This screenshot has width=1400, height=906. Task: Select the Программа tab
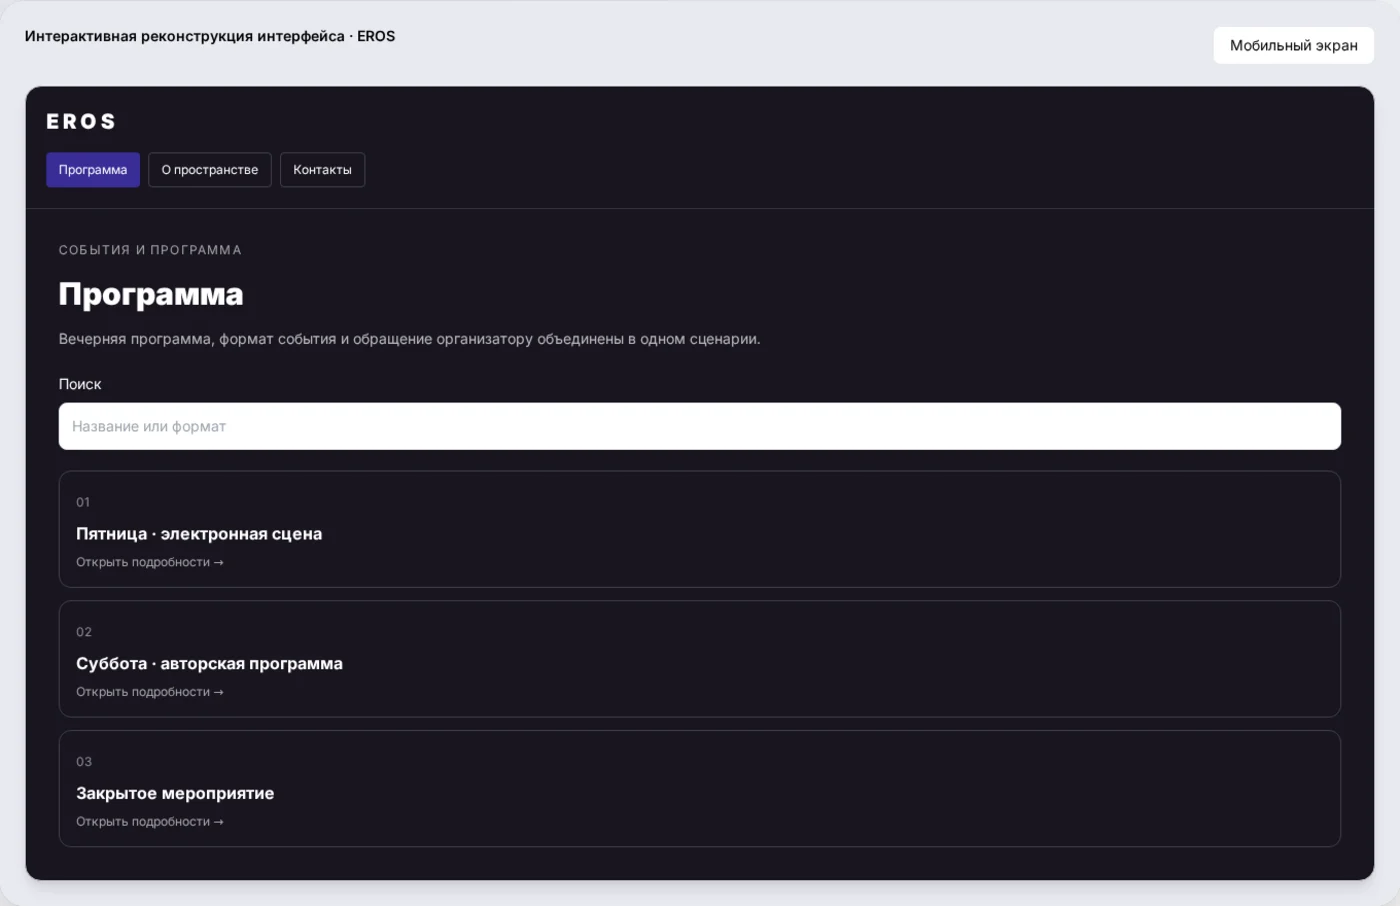(x=93, y=170)
